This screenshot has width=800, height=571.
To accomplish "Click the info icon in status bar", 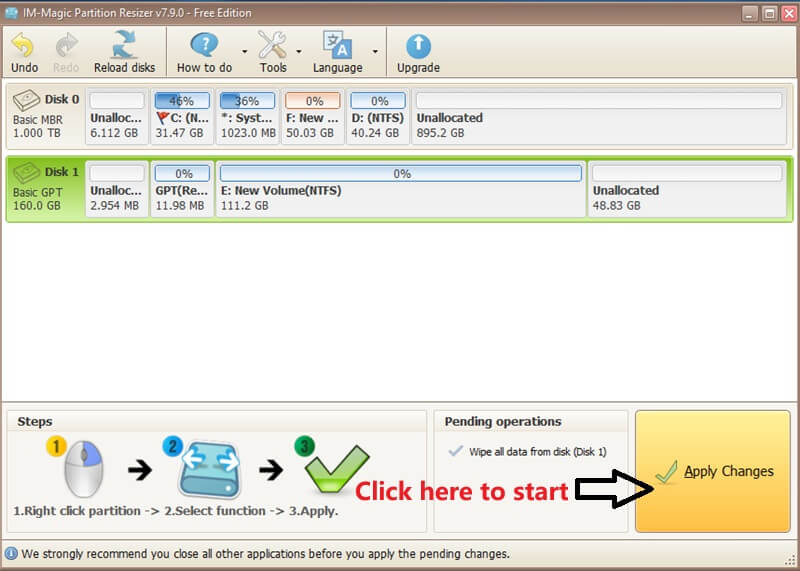I will (11, 554).
